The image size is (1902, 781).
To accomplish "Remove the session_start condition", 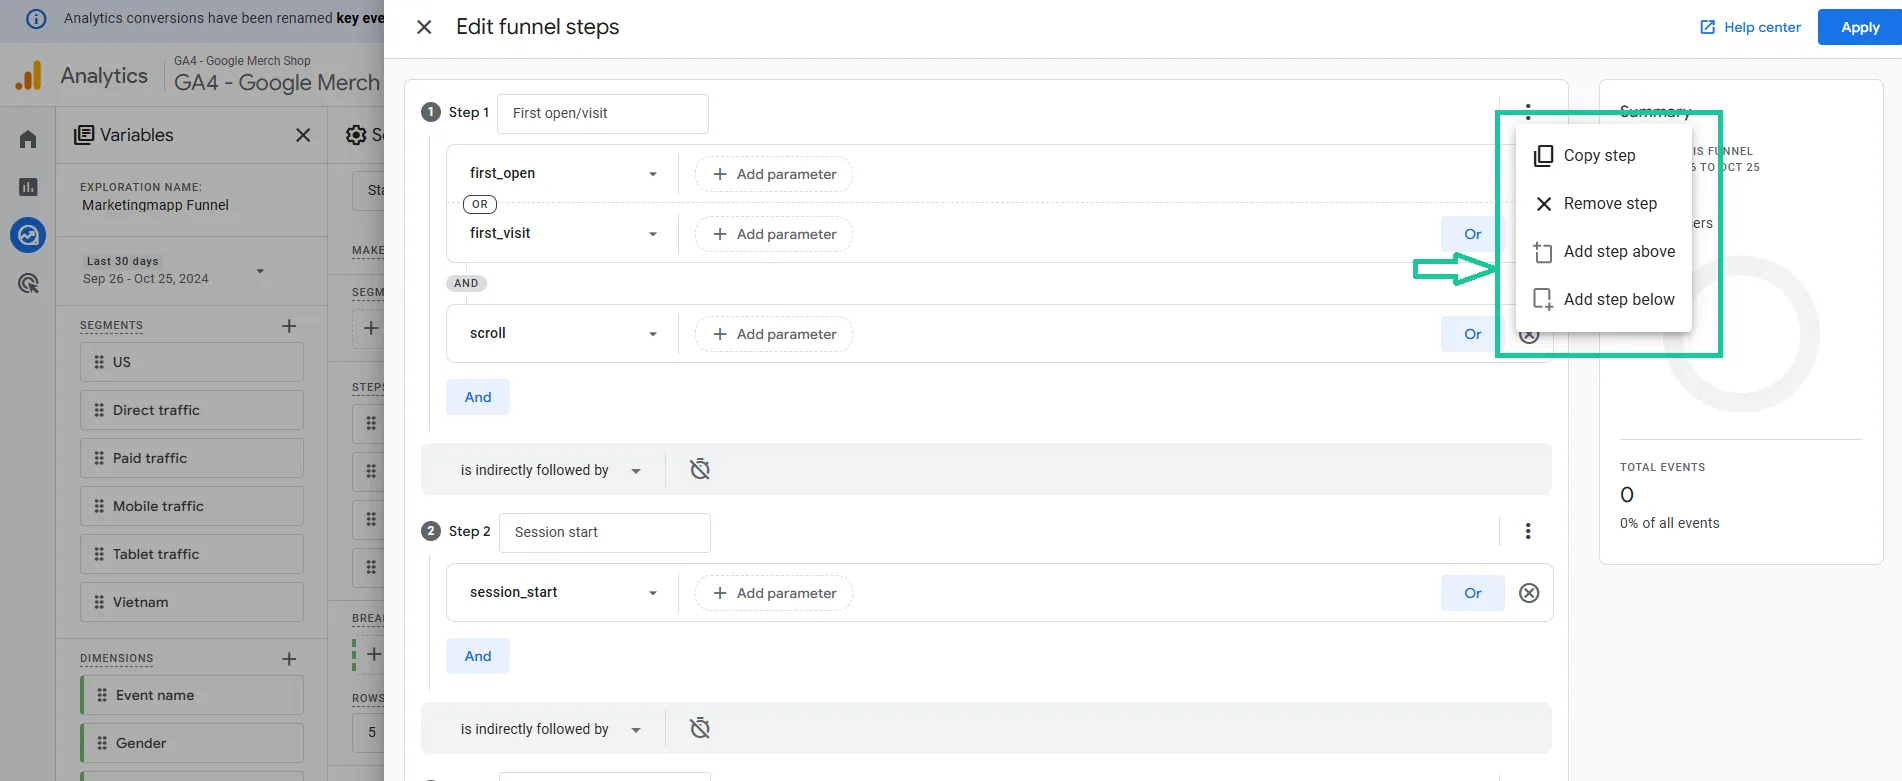I will (1529, 593).
